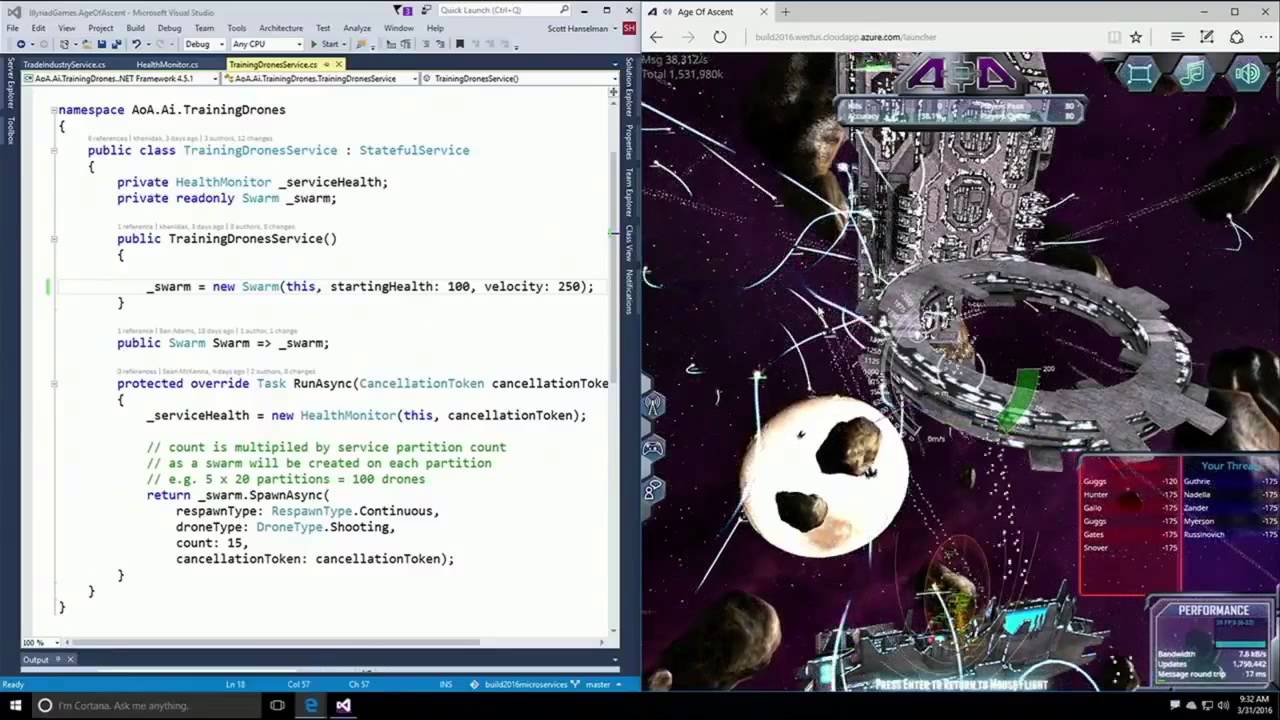The width and height of the screenshot is (1280, 720).
Task: Pin the Output panel
Action: point(59,659)
